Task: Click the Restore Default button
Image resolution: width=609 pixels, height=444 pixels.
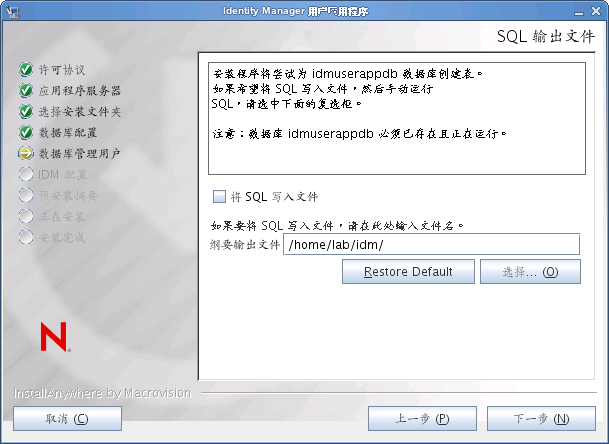Action: [408, 272]
